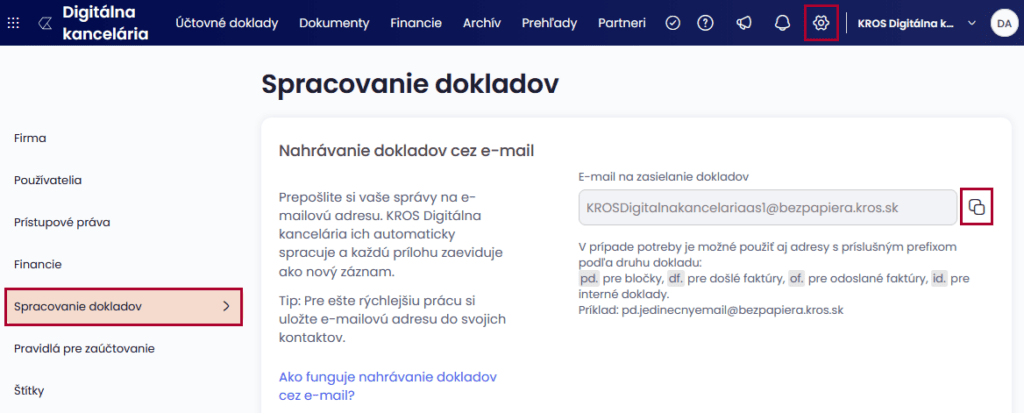Expand the KROS Digitálna company dropdown

coord(971,23)
